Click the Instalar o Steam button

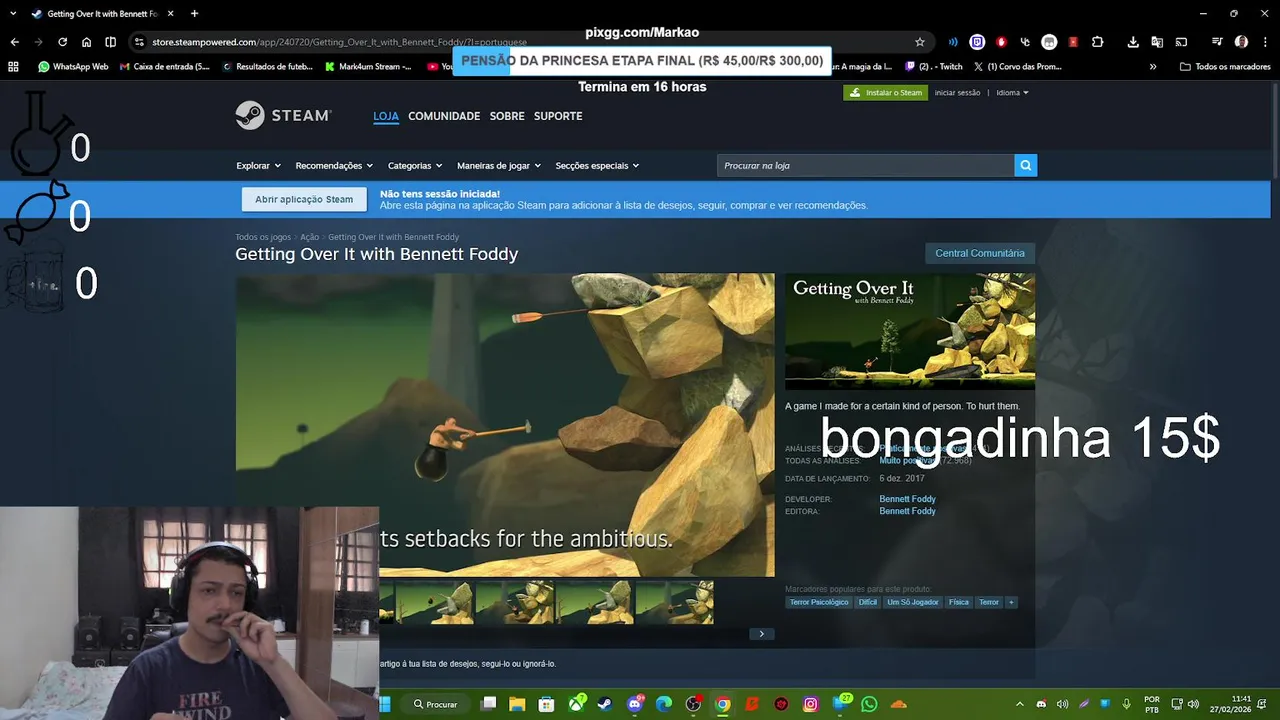click(x=886, y=93)
